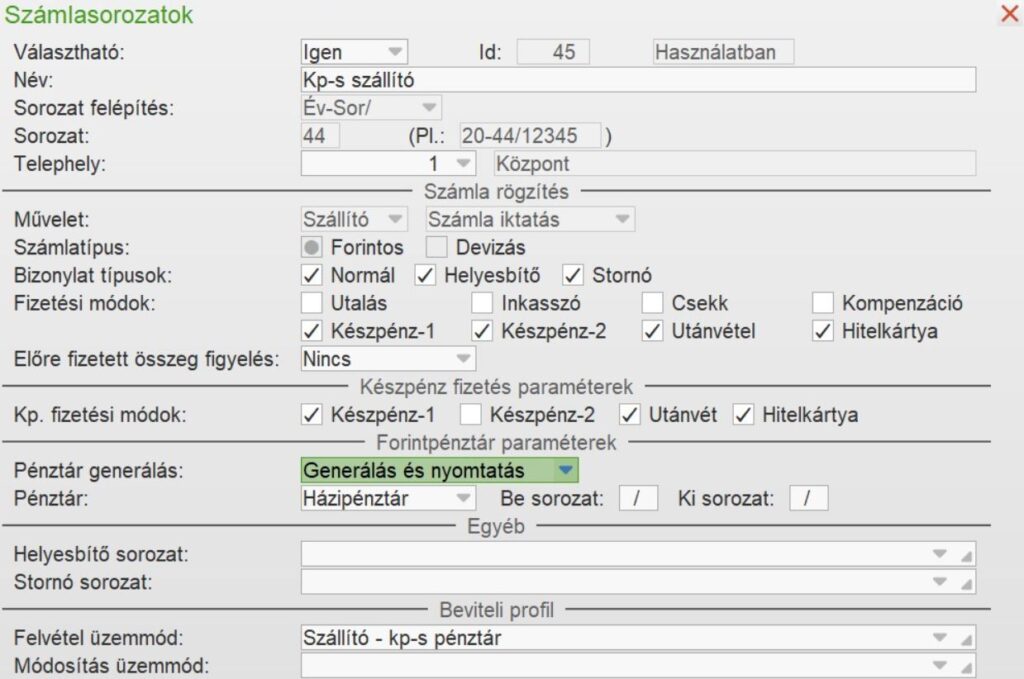Screen dimensions: 1024x679
Task: Disable the Hitelkártya option under Fizetési módok
Action: 824,328
